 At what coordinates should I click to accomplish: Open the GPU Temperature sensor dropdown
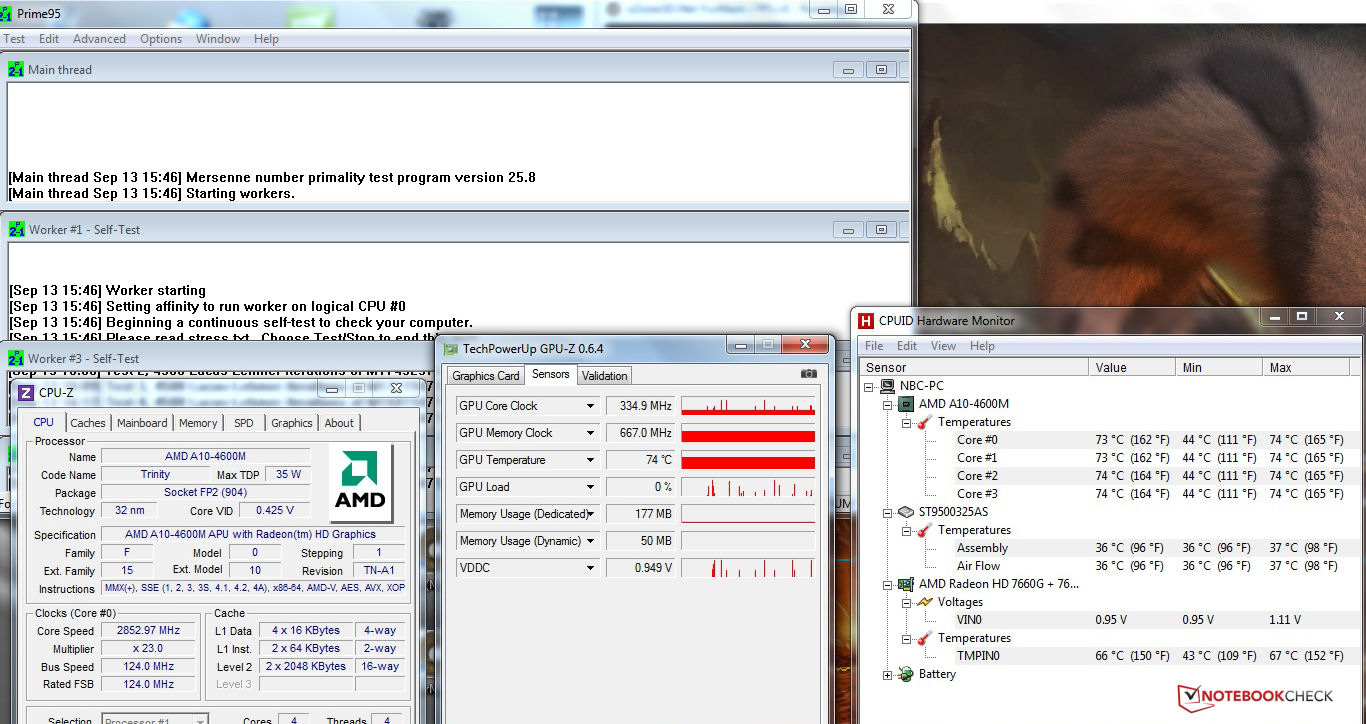(590, 460)
